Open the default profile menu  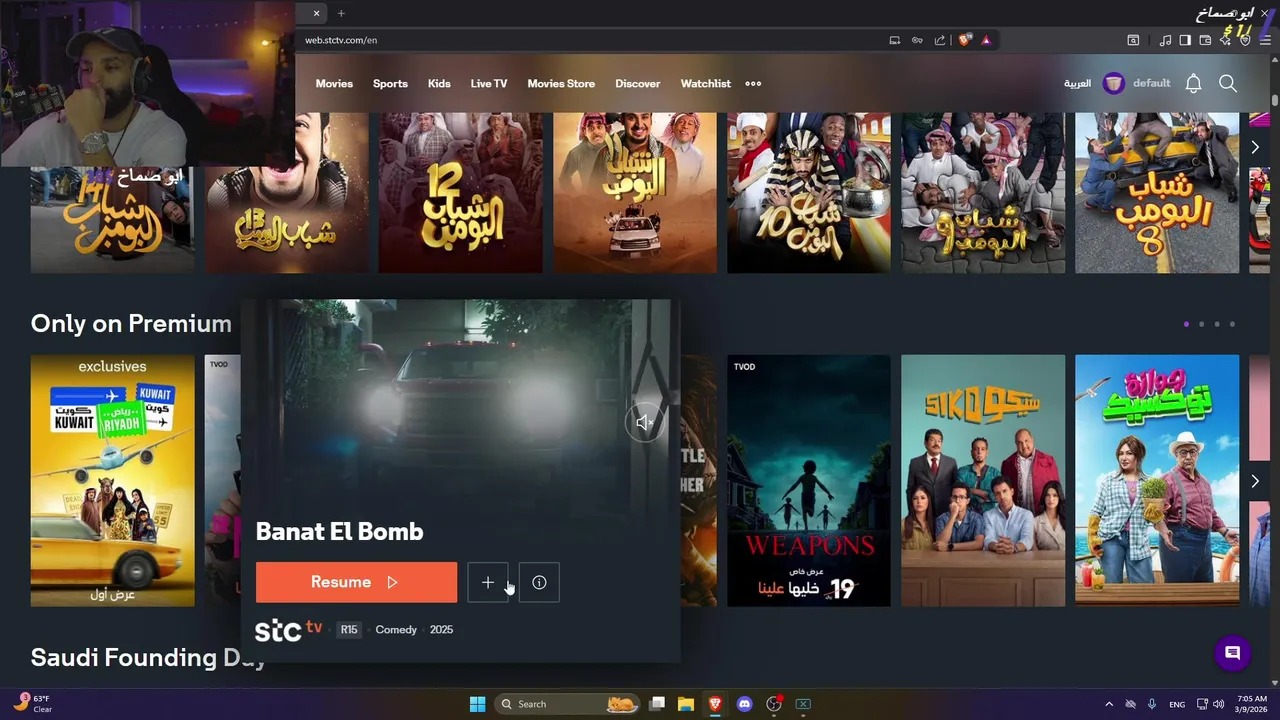click(1137, 84)
